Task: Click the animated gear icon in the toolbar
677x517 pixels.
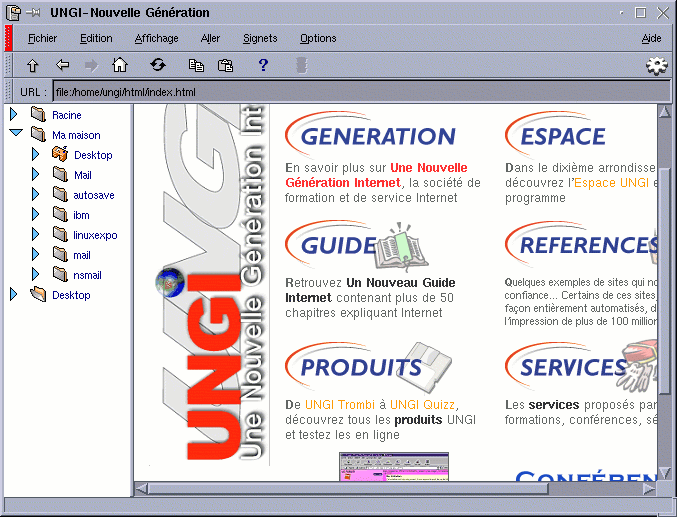Action: (x=657, y=66)
